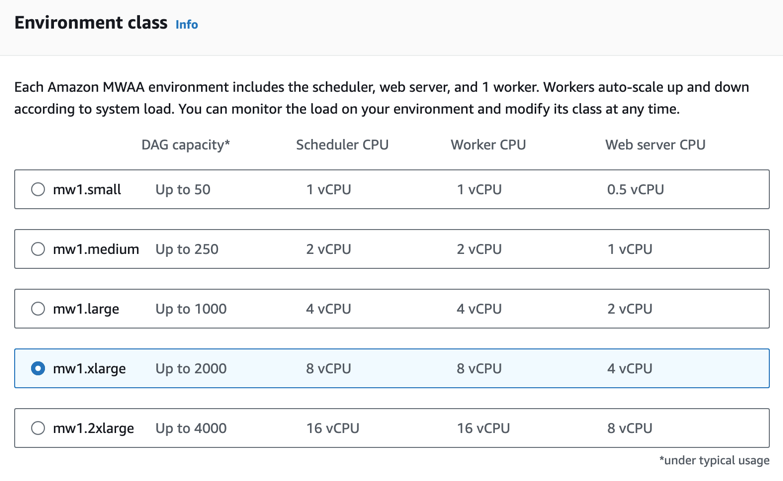783x481 pixels.
Task: Click the Worker CPU column header
Action: (x=488, y=145)
